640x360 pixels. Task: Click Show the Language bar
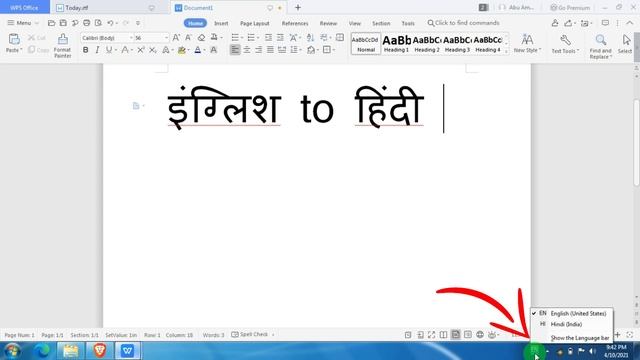click(x=580, y=338)
